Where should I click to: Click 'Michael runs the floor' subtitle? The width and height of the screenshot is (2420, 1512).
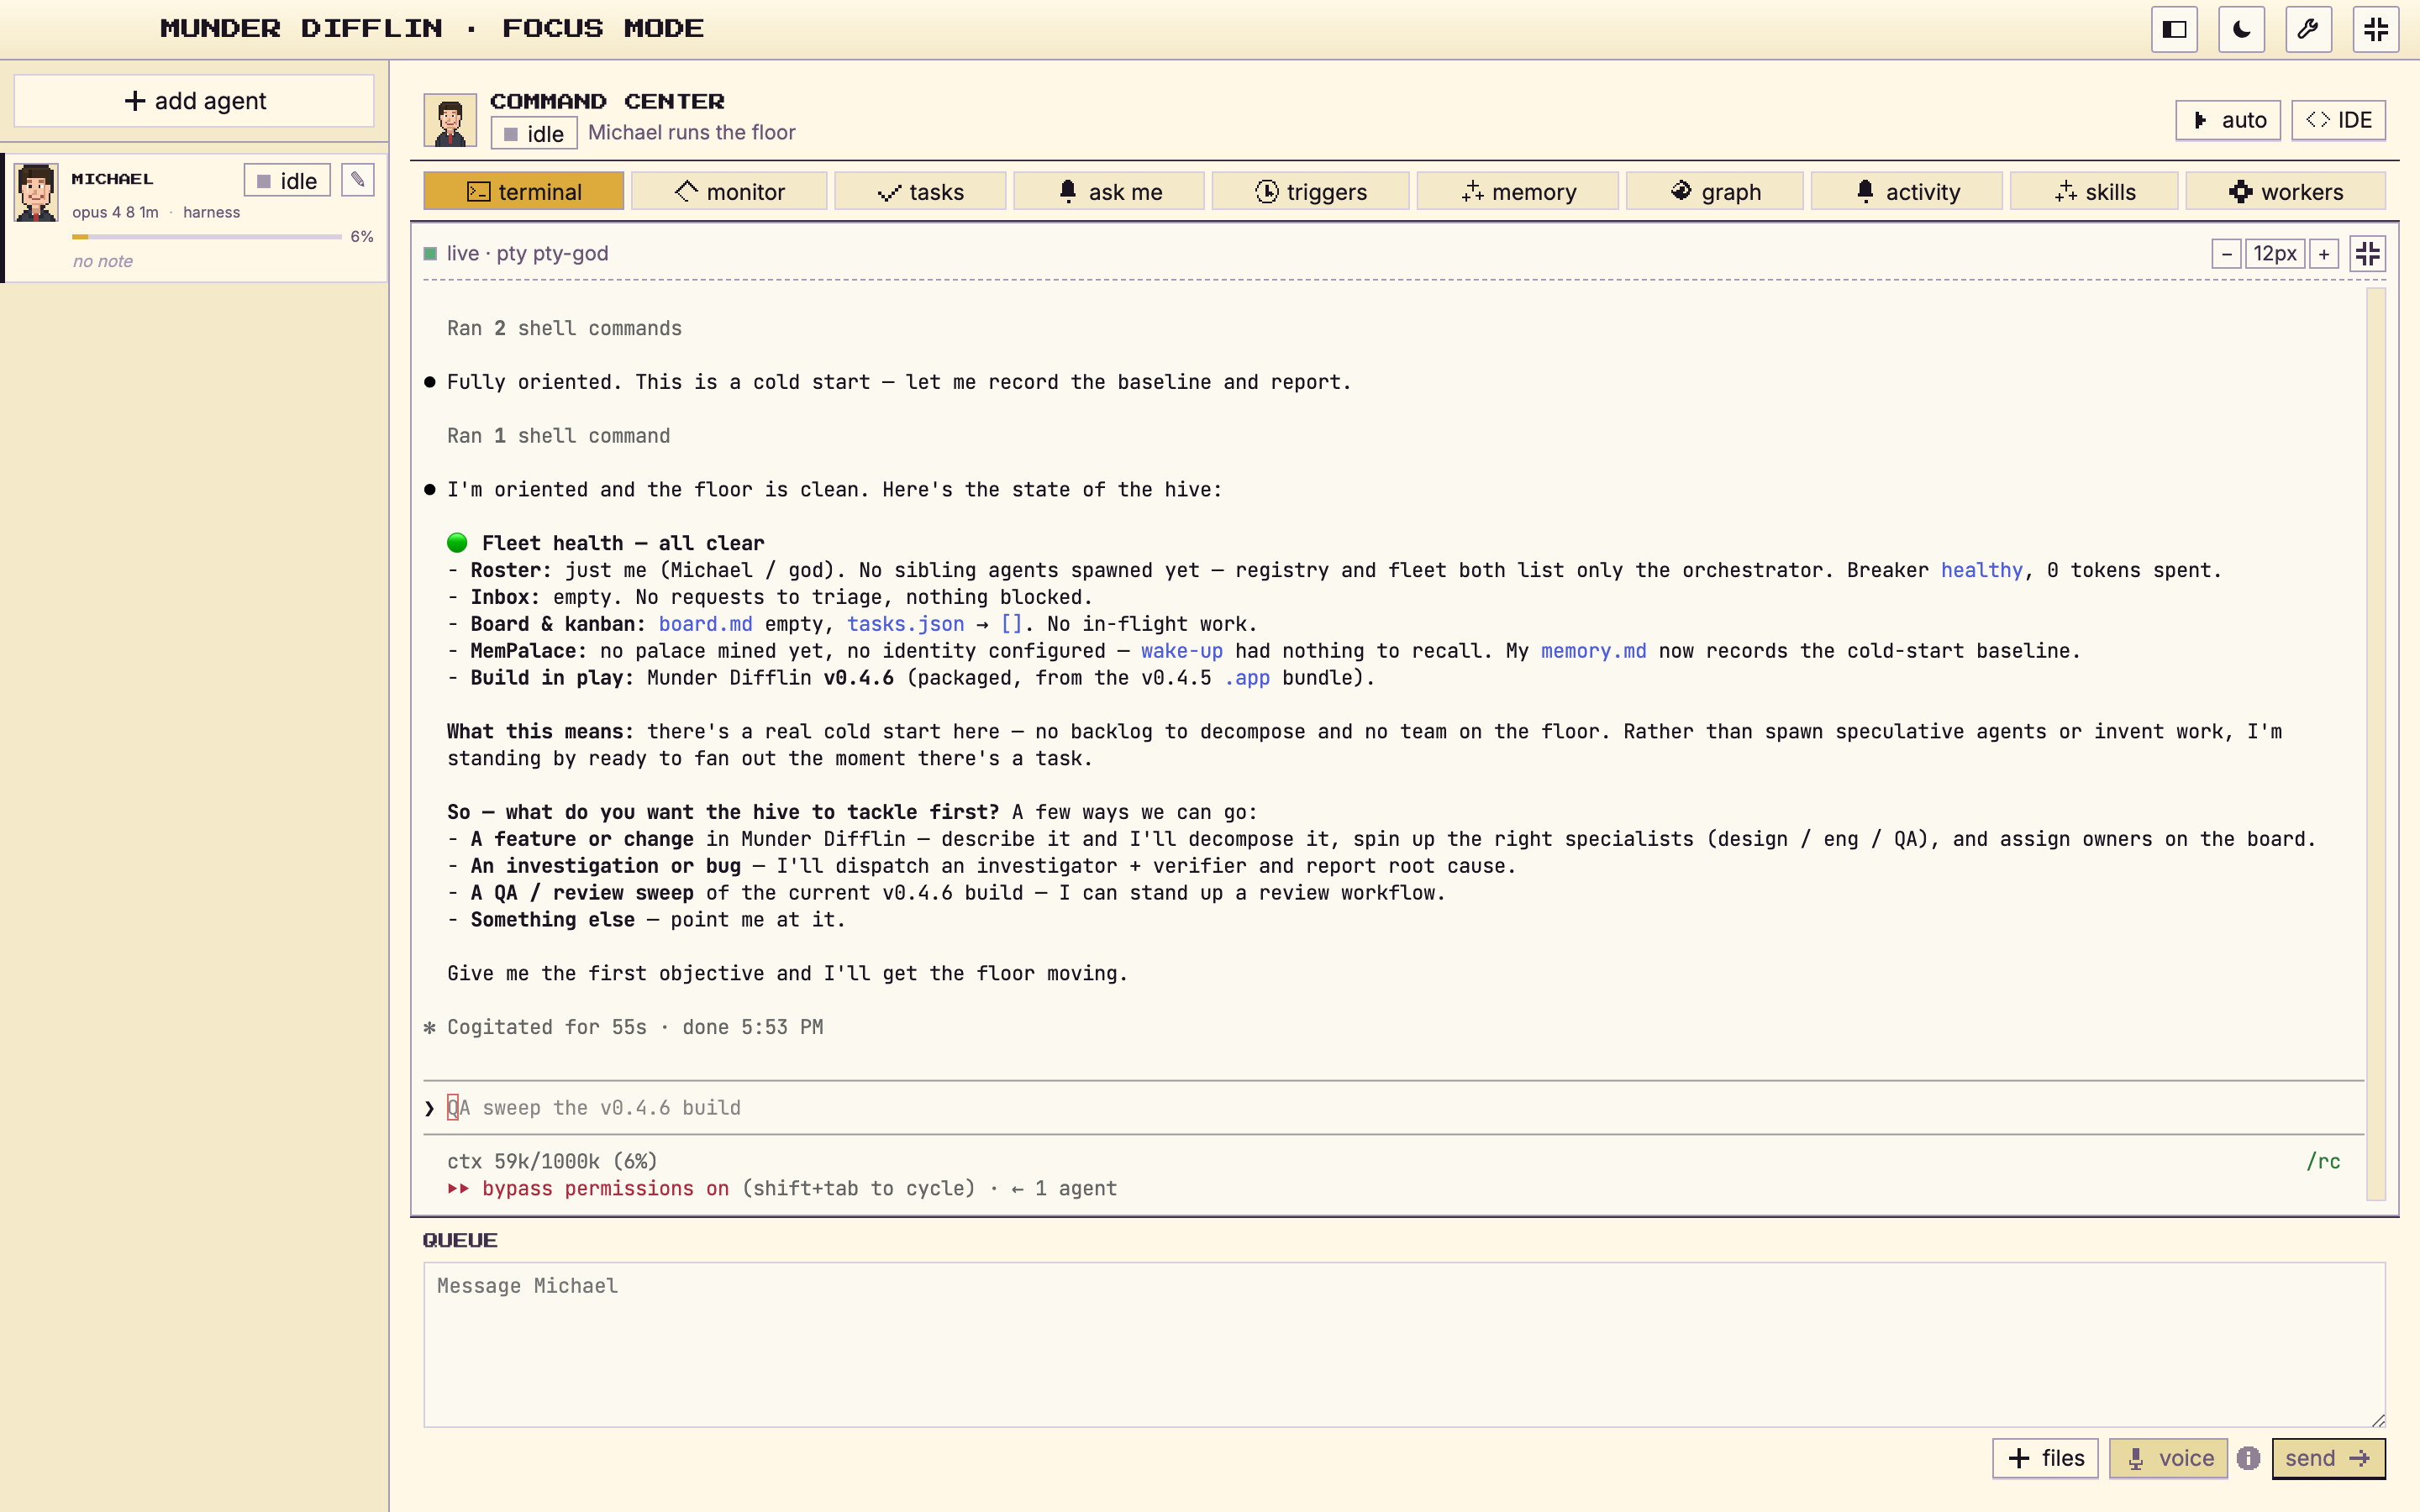[x=691, y=133]
